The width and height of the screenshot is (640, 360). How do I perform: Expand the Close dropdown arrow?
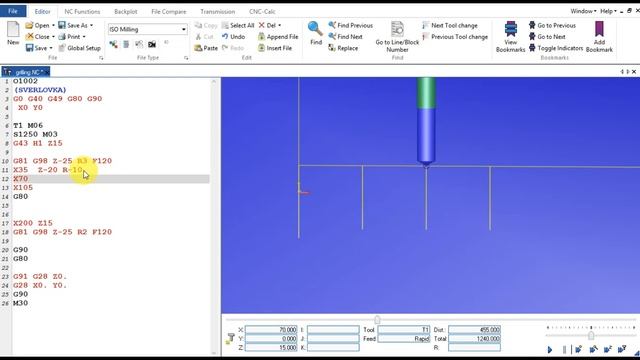pyautogui.click(x=53, y=37)
